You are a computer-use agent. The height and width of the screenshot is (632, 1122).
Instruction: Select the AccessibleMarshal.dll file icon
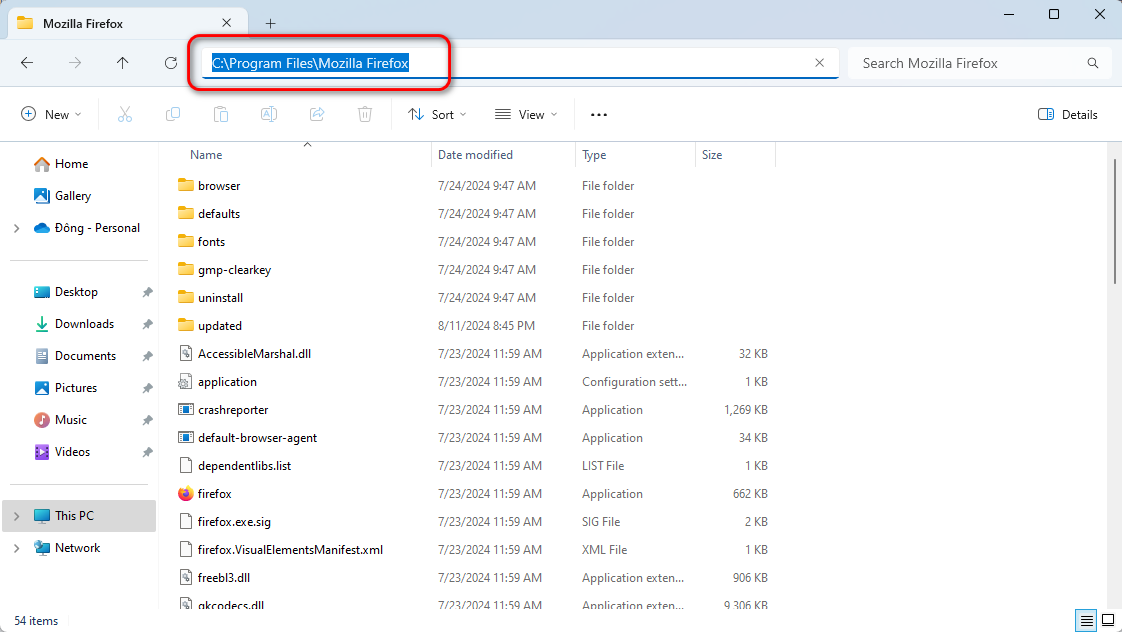pos(186,354)
